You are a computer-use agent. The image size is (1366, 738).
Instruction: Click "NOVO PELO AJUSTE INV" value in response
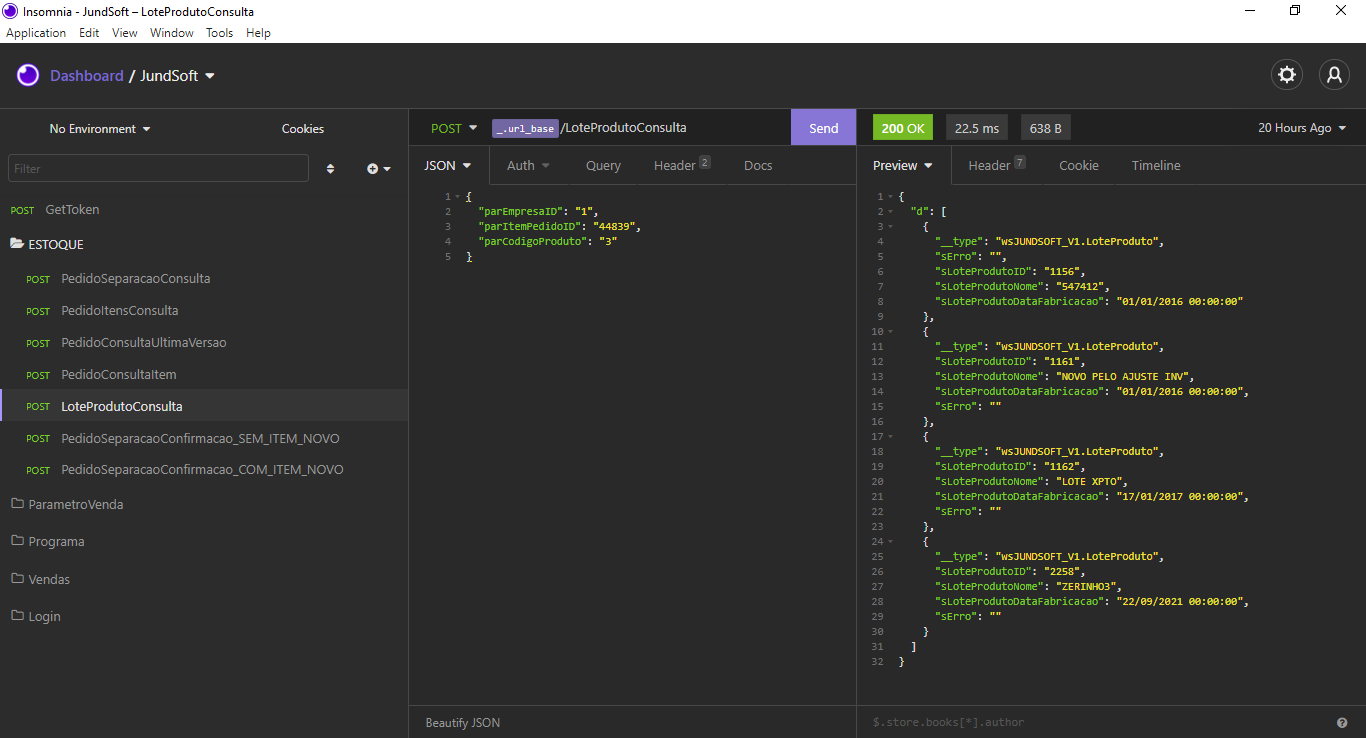pos(1124,377)
